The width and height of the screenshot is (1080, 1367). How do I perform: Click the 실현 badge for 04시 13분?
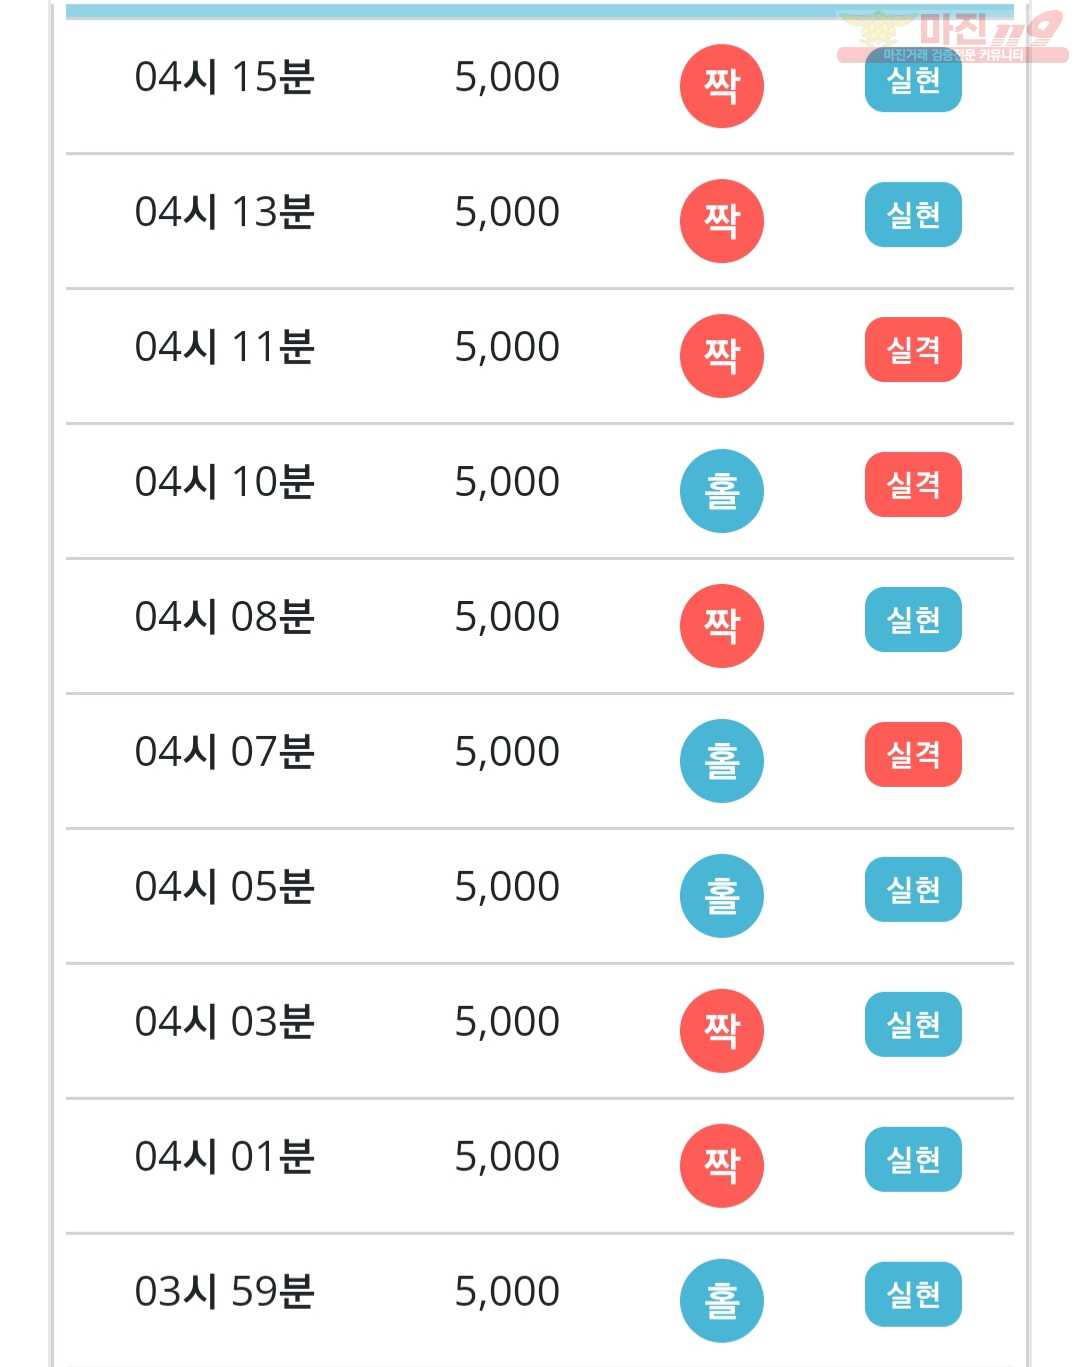pyautogui.click(x=913, y=215)
